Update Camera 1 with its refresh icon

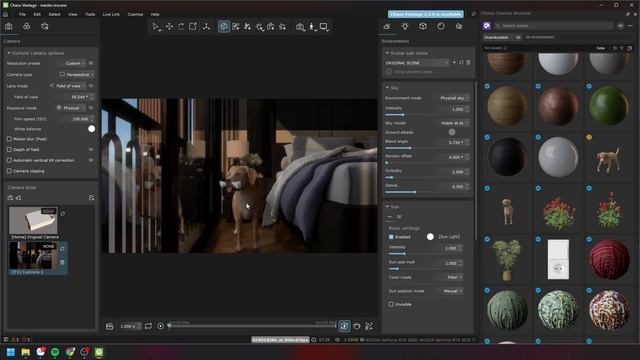click(62, 248)
